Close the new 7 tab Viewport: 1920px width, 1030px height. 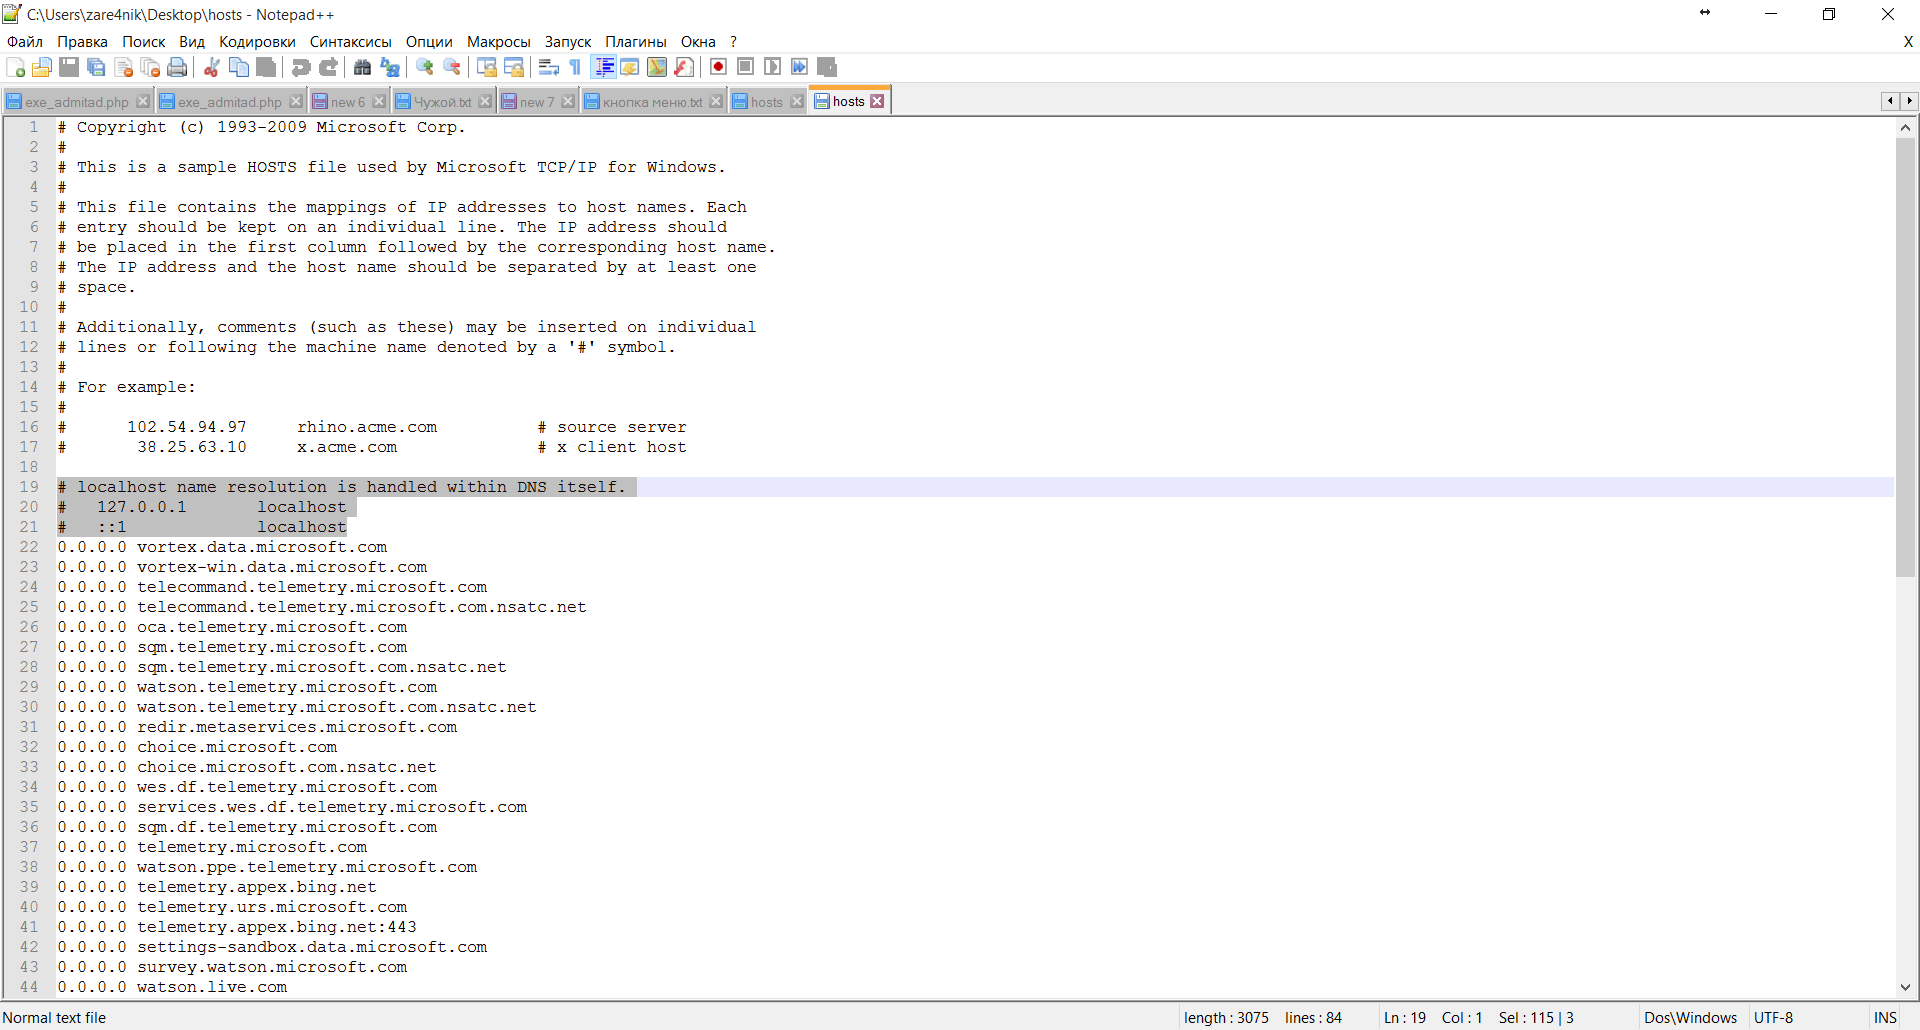tap(568, 102)
